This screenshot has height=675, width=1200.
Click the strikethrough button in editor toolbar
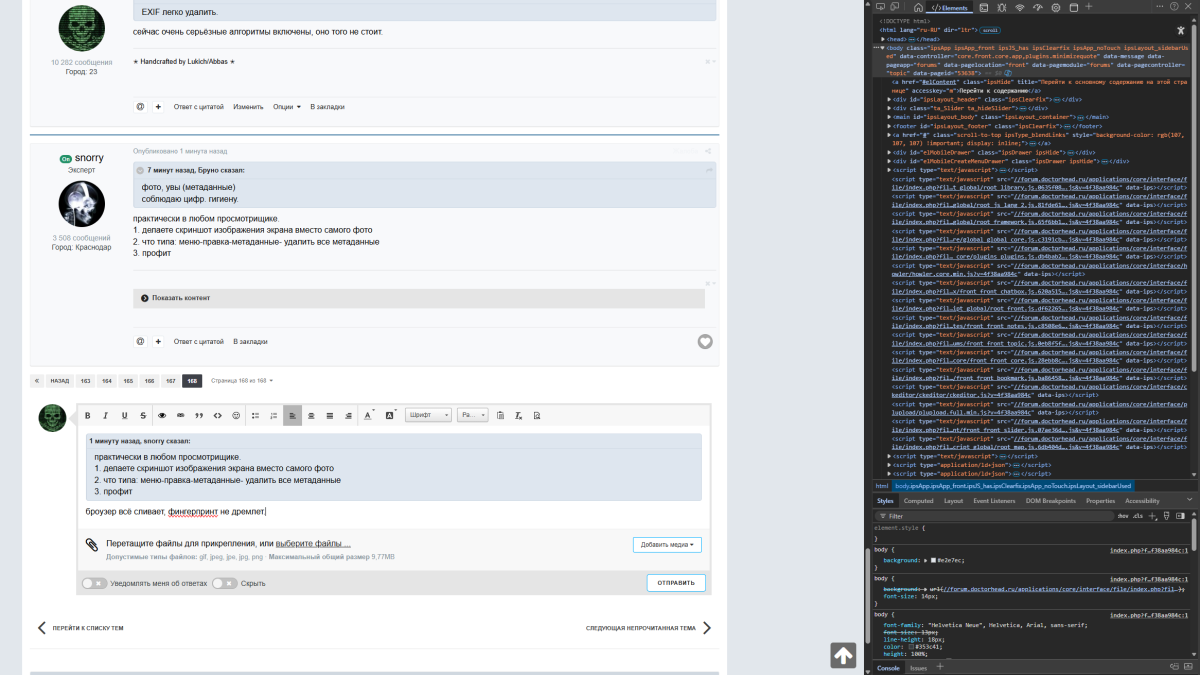coord(143,415)
